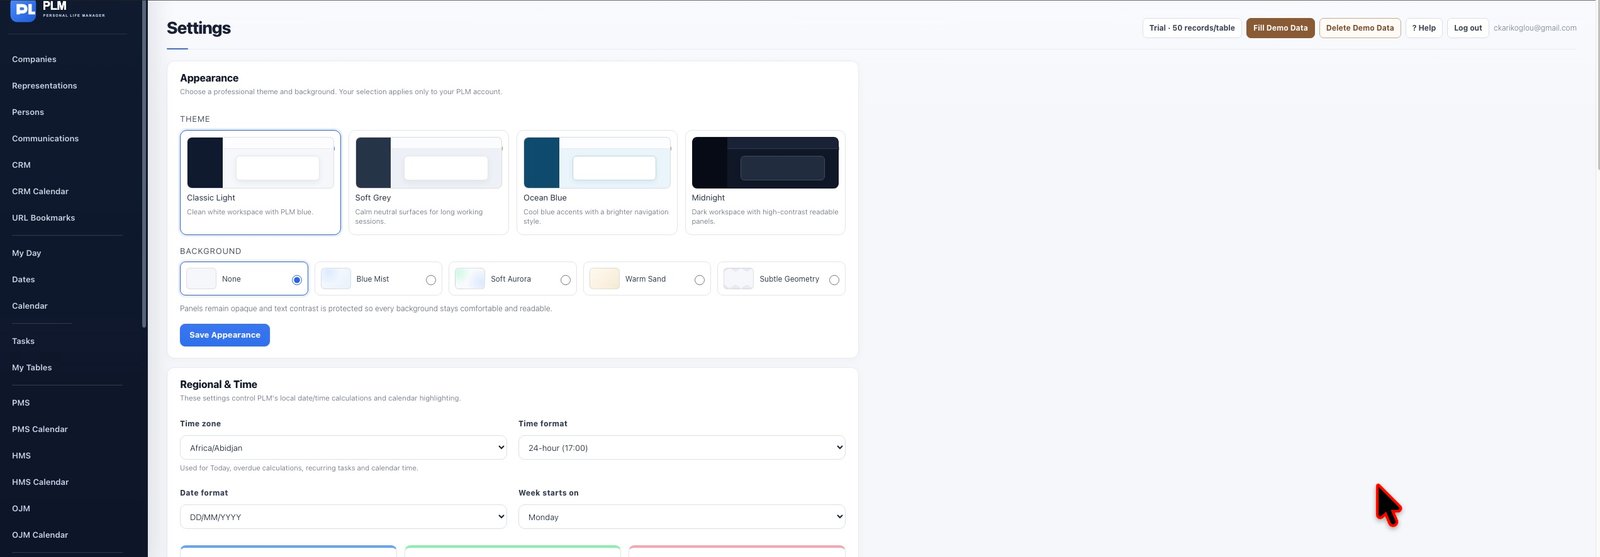The width and height of the screenshot is (1600, 557).
Task: Open Dates in the sidebar
Action: click(23, 280)
